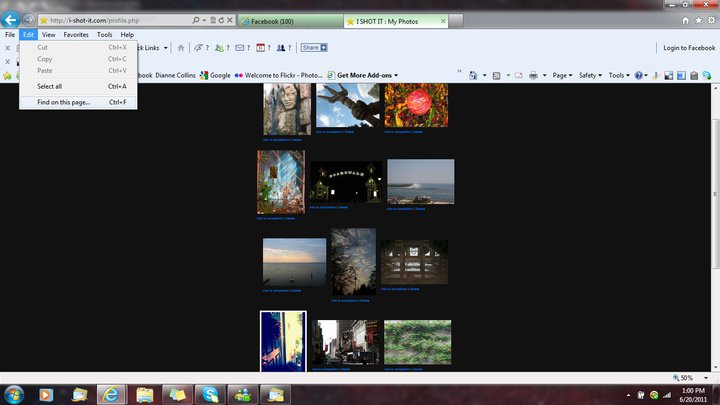Click the Facebook toolbar Share button
The height and width of the screenshot is (405, 720).
click(x=314, y=47)
